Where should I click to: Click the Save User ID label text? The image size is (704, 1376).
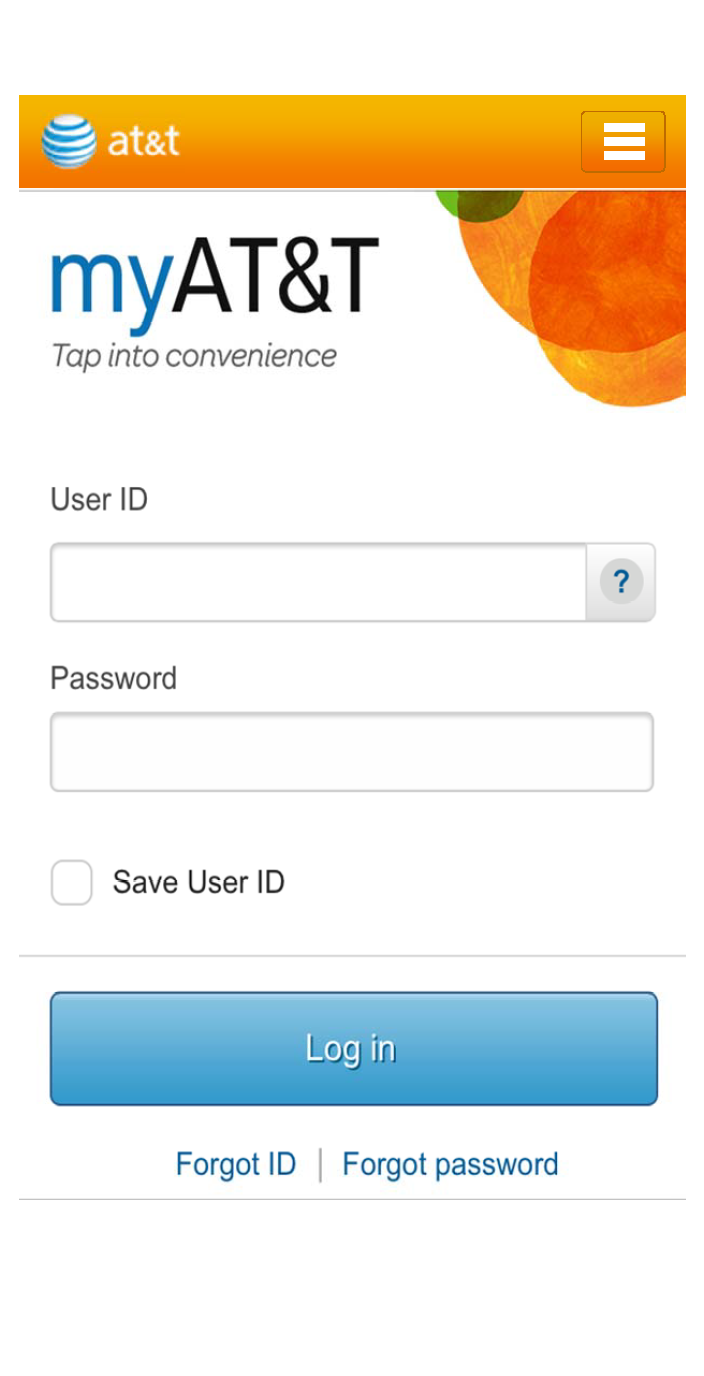(x=198, y=882)
